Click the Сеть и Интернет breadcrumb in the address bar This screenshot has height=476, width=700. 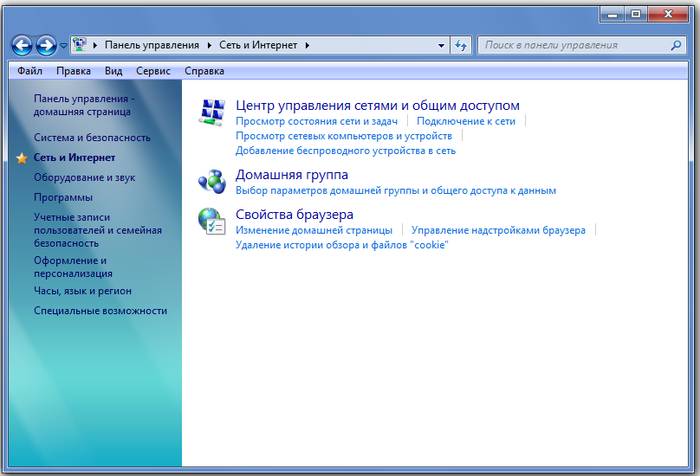pyautogui.click(x=258, y=45)
